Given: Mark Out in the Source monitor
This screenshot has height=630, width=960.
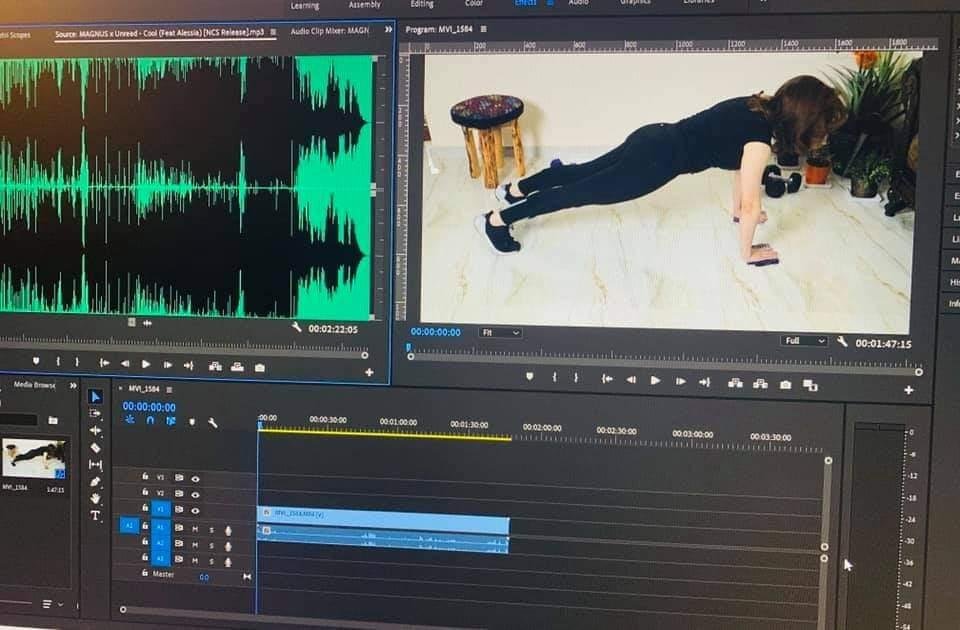Looking at the screenshot, I should [x=77, y=362].
